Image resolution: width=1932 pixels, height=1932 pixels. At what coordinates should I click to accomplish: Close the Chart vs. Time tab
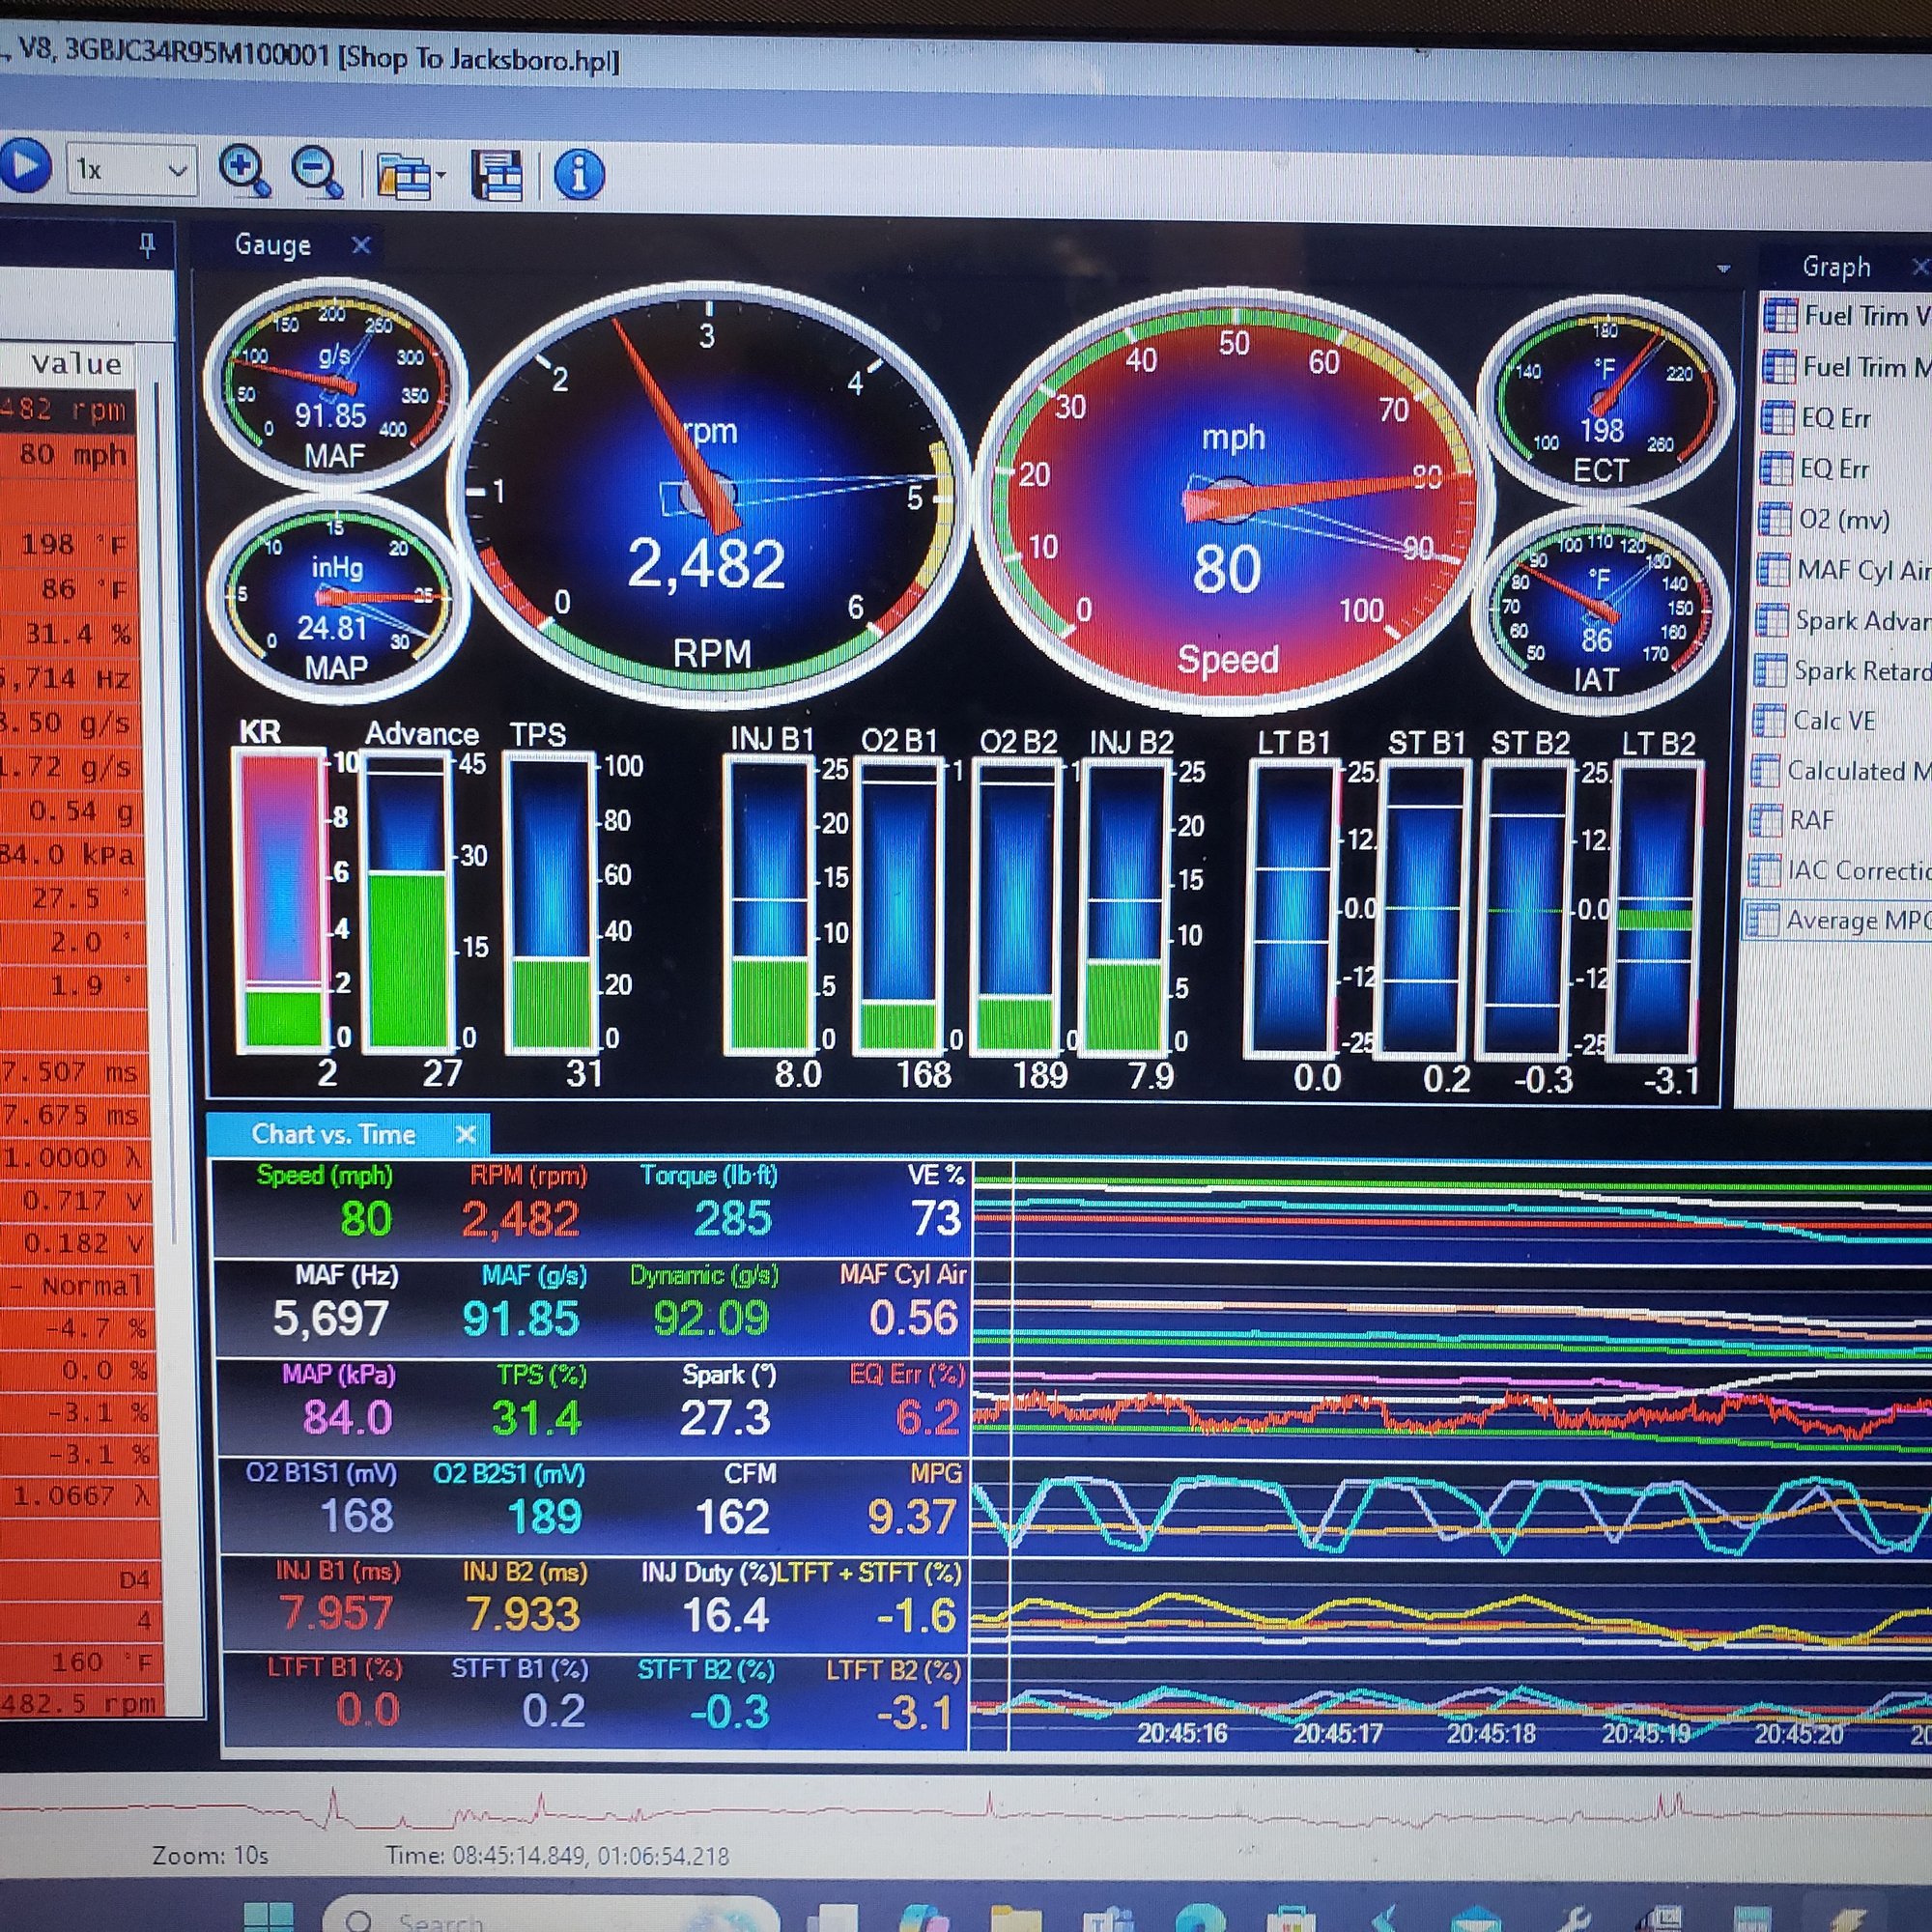[465, 1134]
